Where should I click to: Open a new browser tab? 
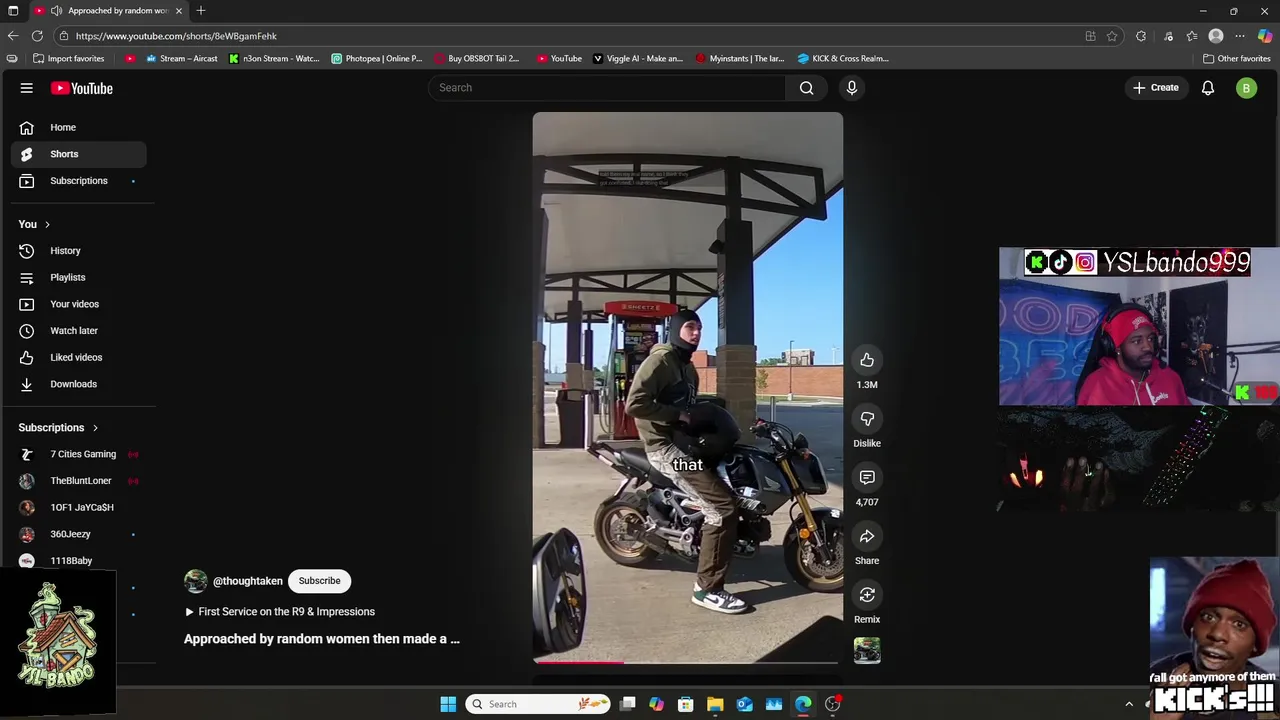[x=201, y=11]
